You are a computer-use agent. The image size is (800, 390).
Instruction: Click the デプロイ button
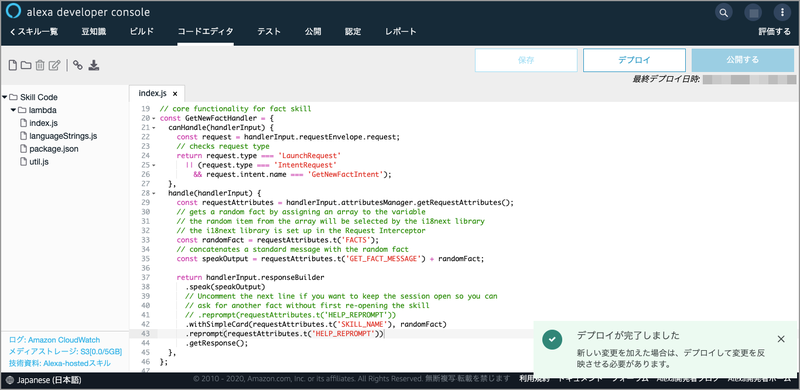[x=634, y=60]
